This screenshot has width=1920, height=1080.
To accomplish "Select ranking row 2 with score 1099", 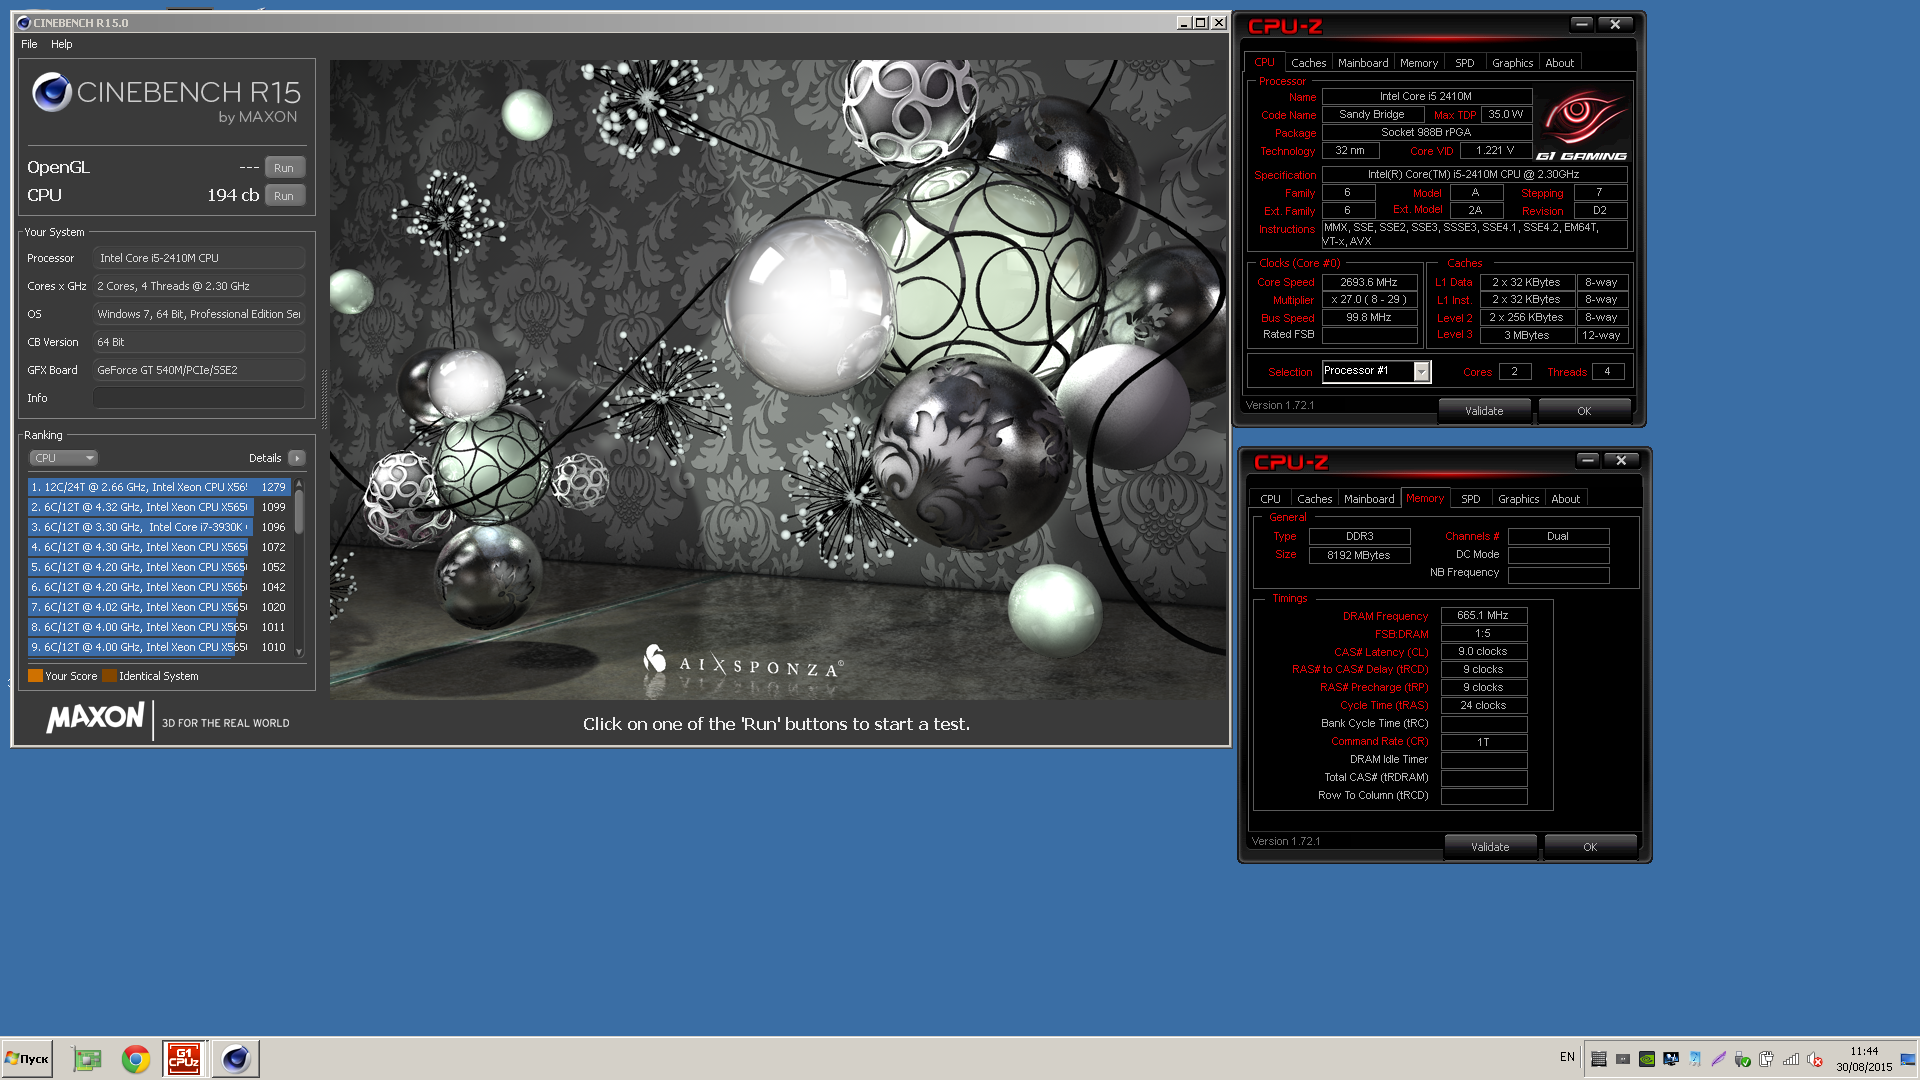I will pos(159,507).
